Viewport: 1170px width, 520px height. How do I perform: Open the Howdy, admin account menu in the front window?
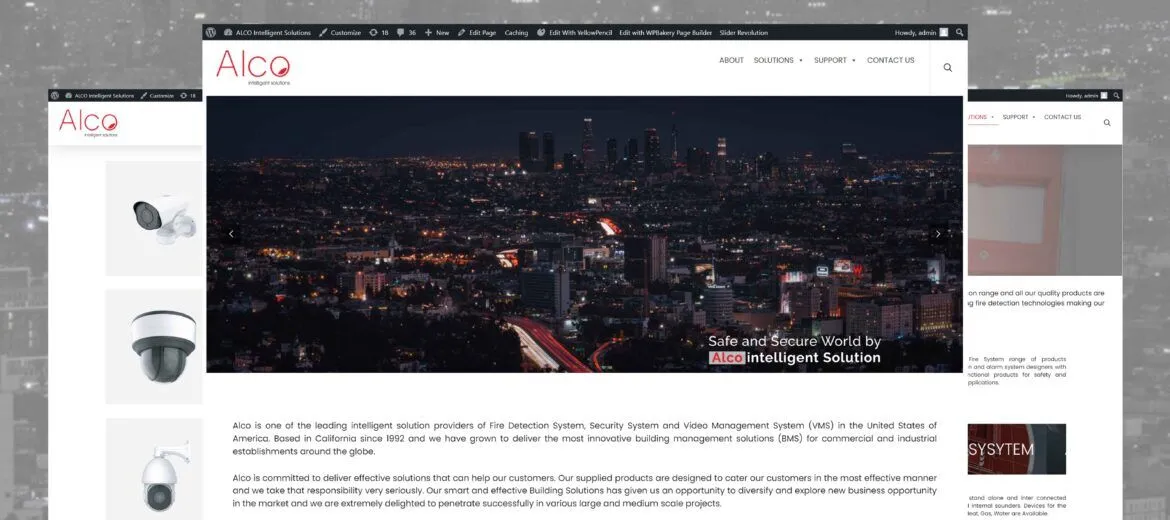click(921, 32)
